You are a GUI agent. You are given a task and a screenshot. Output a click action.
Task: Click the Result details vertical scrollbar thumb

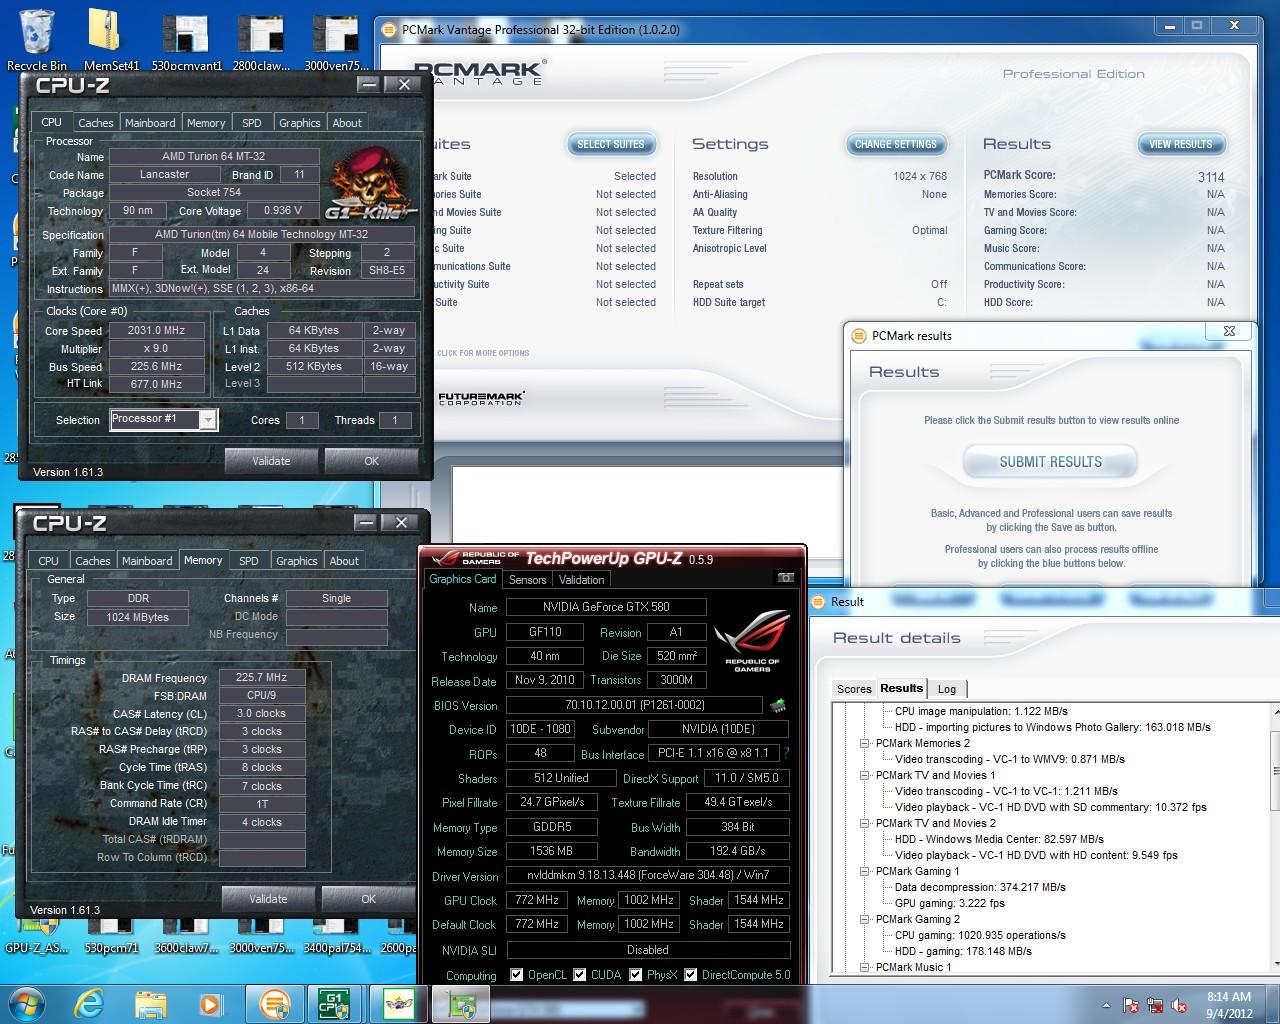coord(1276,770)
